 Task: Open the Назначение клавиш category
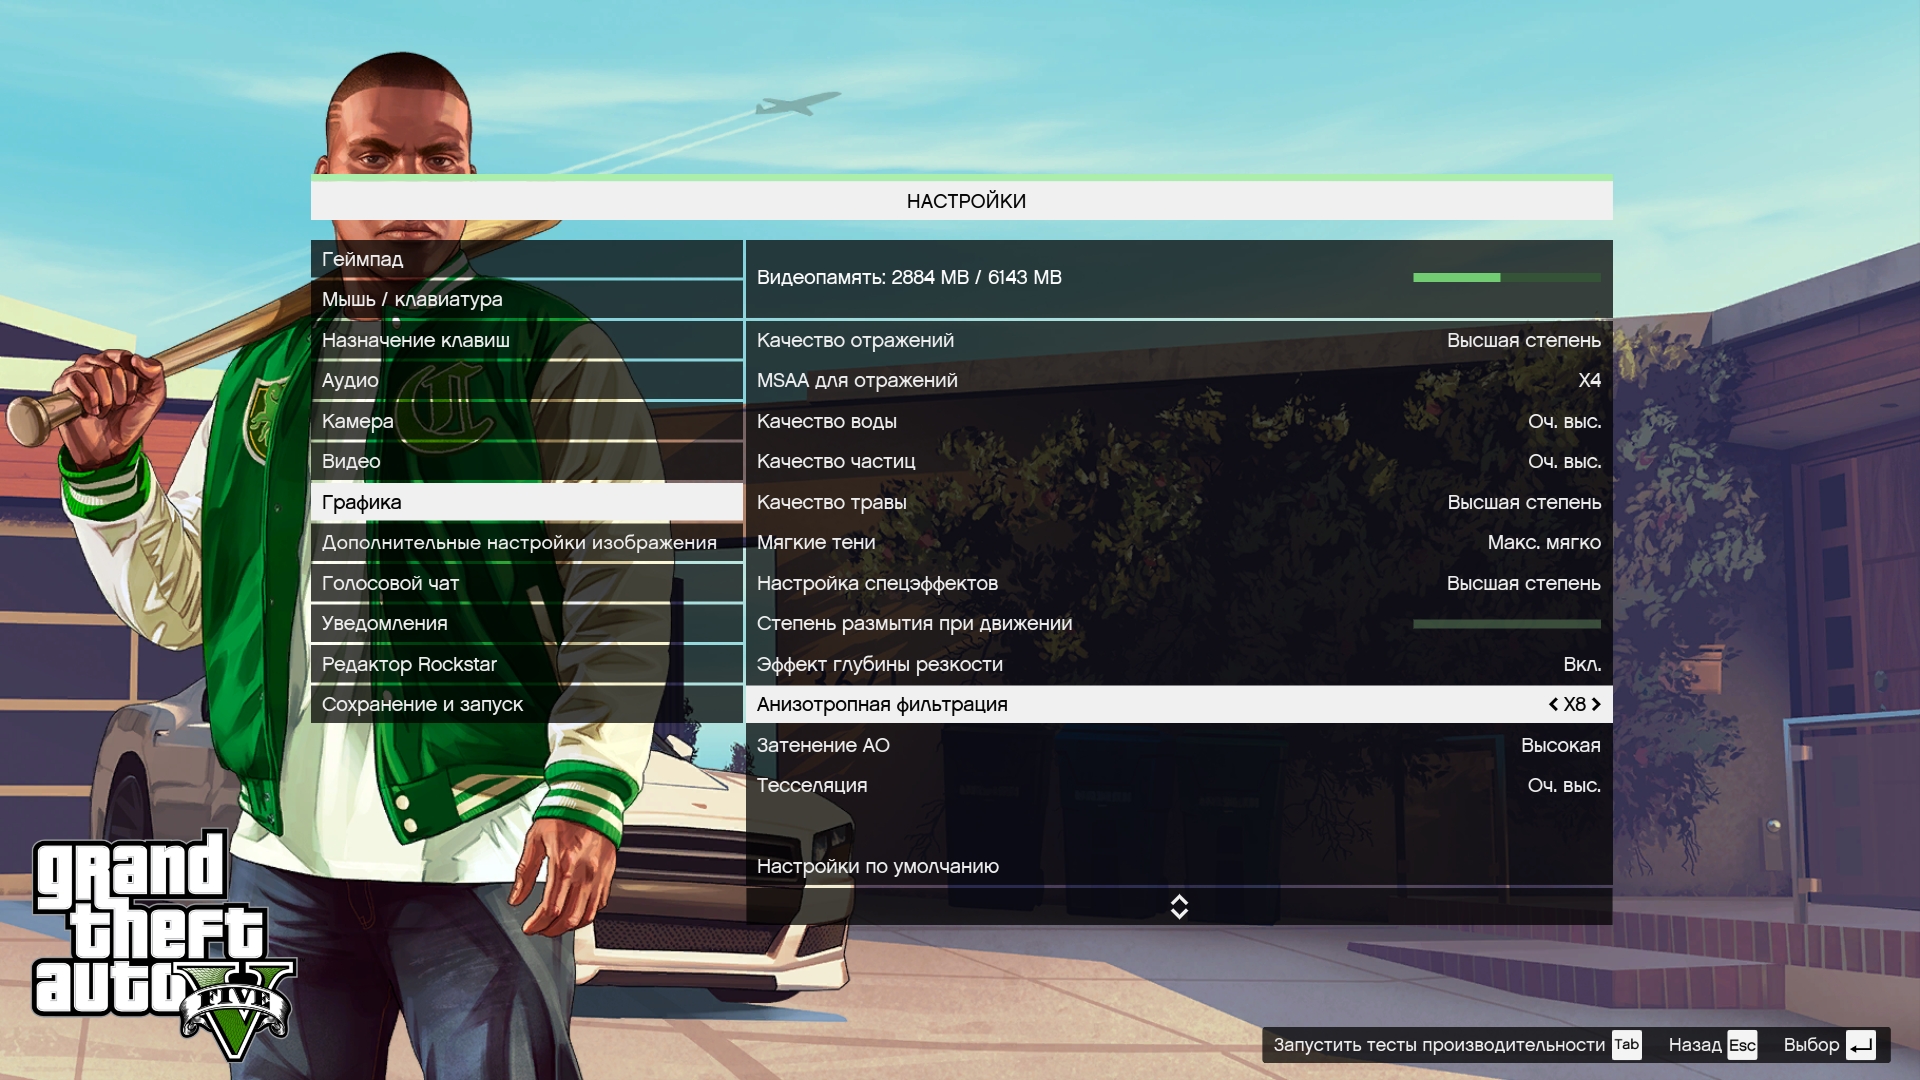[527, 340]
